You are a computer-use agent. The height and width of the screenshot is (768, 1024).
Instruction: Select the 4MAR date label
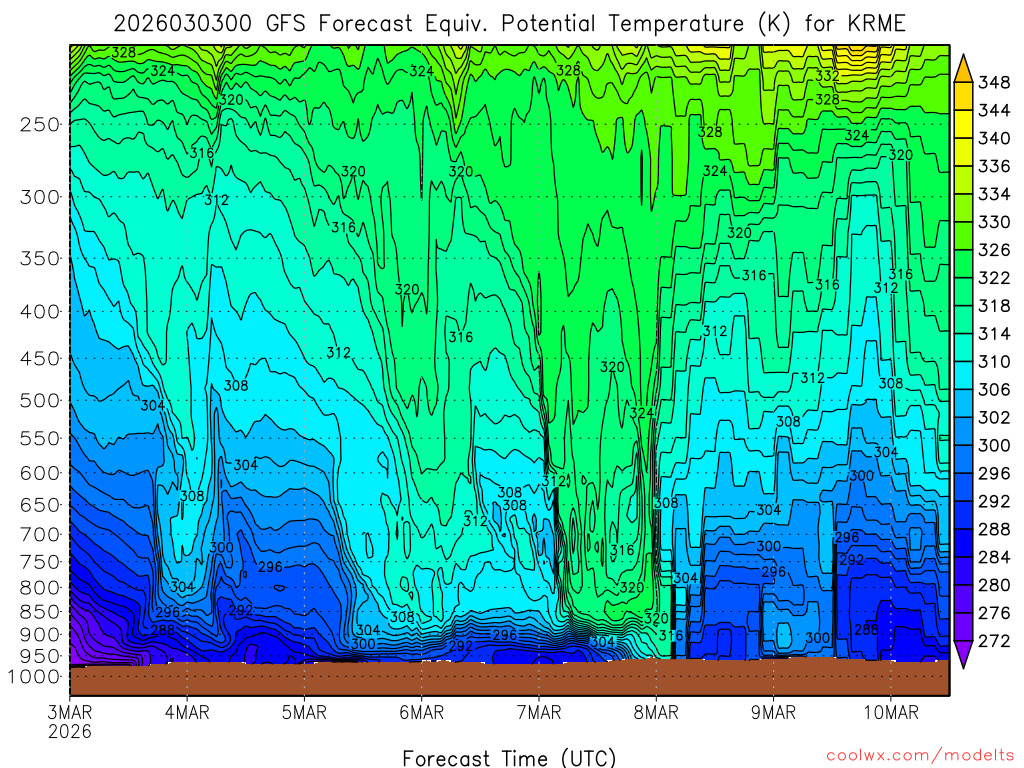[x=187, y=712]
